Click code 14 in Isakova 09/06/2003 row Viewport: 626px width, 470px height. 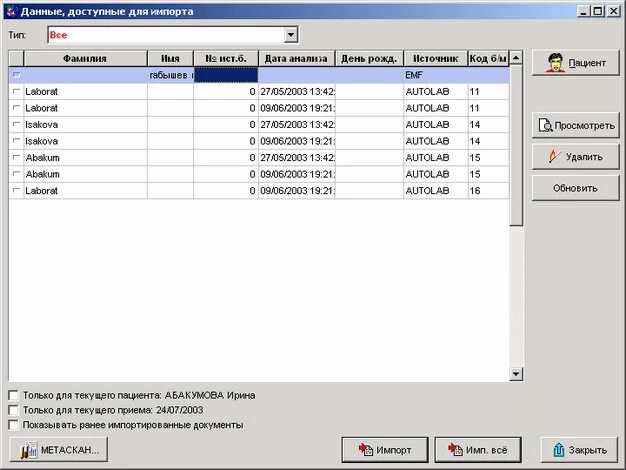point(475,141)
